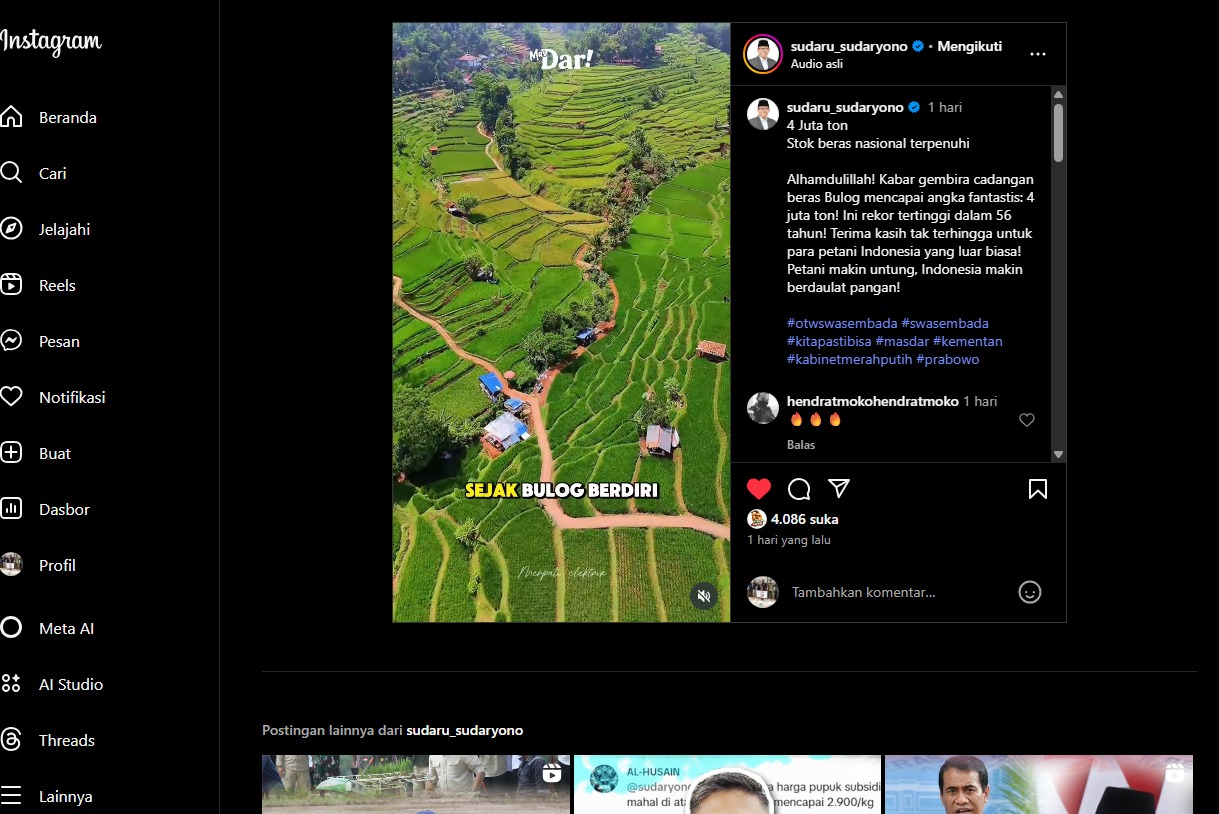Click the Threads icon in sidebar
Image resolution: width=1219 pixels, height=814 pixels.
click(x=11, y=740)
